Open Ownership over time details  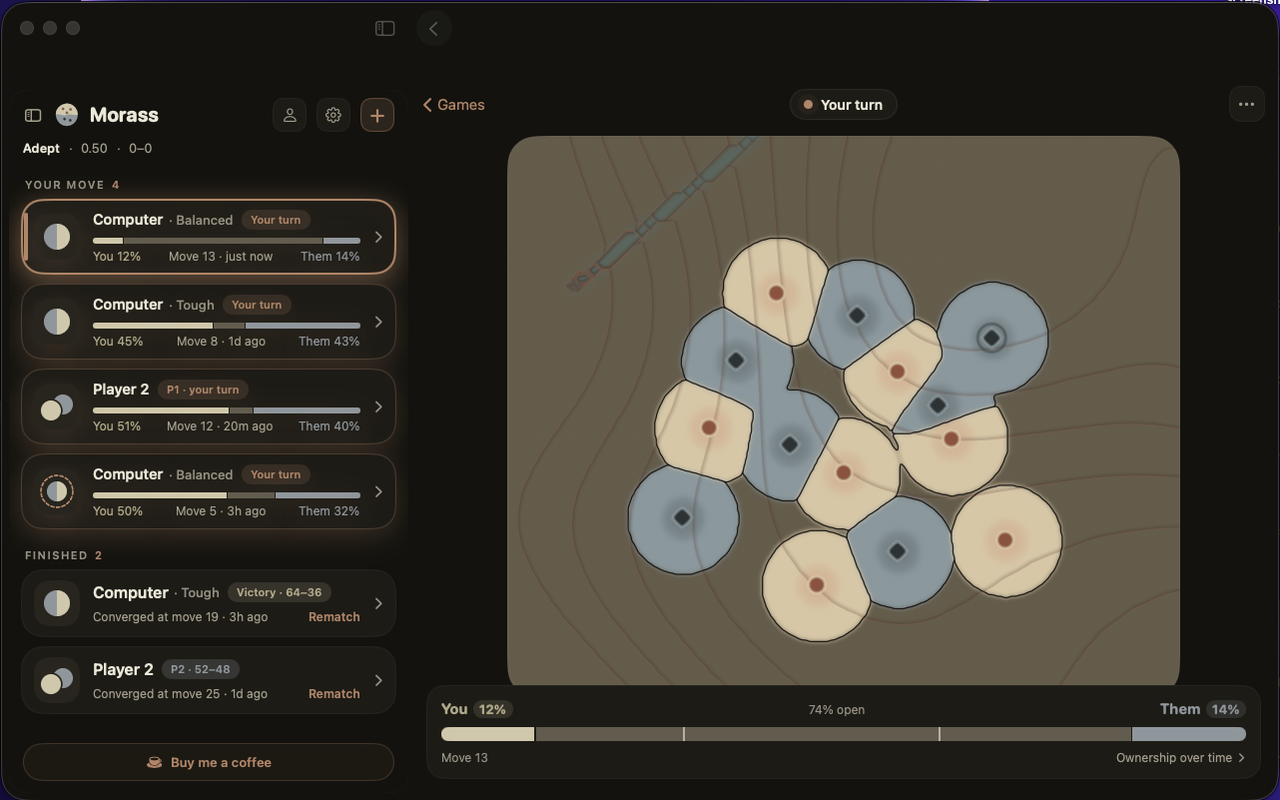tap(1181, 758)
